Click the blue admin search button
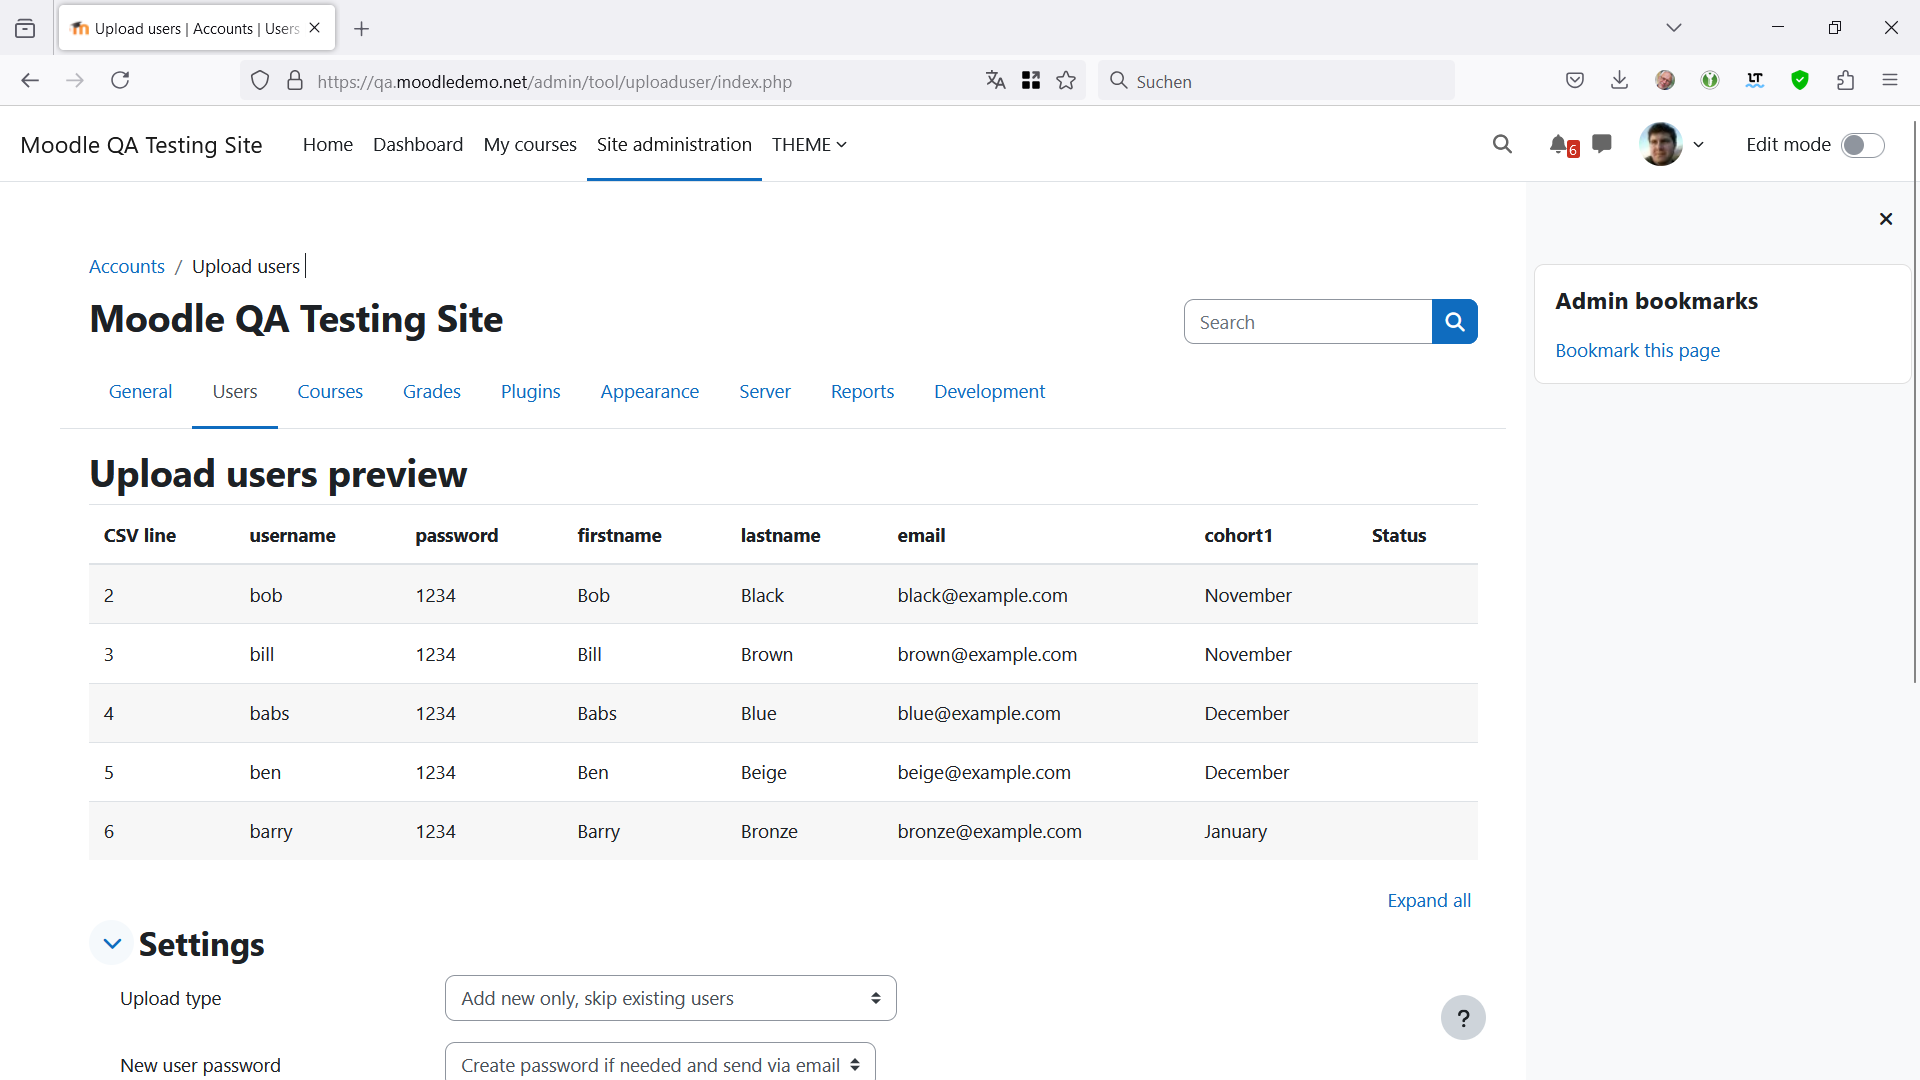The width and height of the screenshot is (1920, 1080). pos(1455,322)
